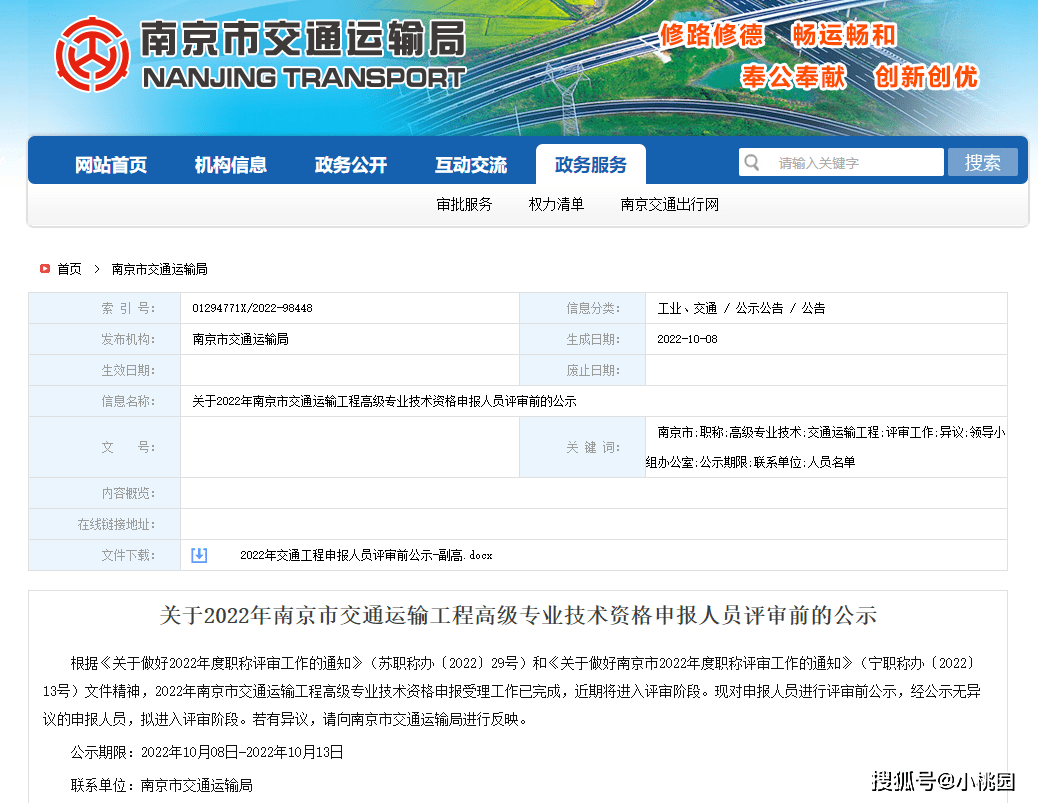Click 南京市交通运输局 in the 发布机构 row
The image size is (1038, 803).
(x=240, y=340)
